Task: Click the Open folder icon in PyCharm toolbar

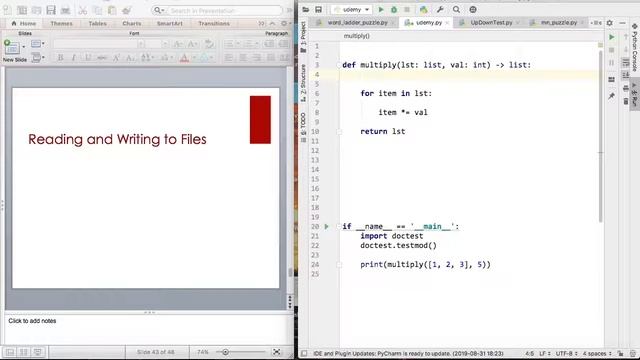Action: 305,9
